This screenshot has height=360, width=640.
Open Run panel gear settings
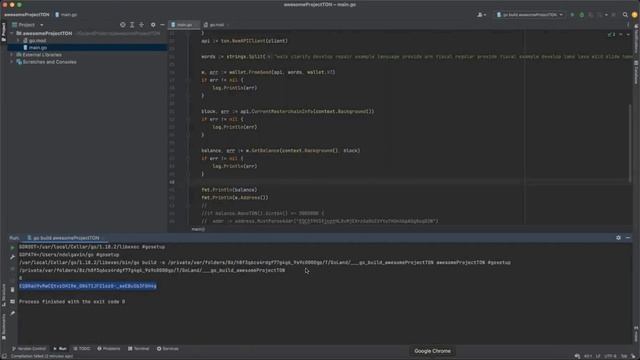point(618,238)
